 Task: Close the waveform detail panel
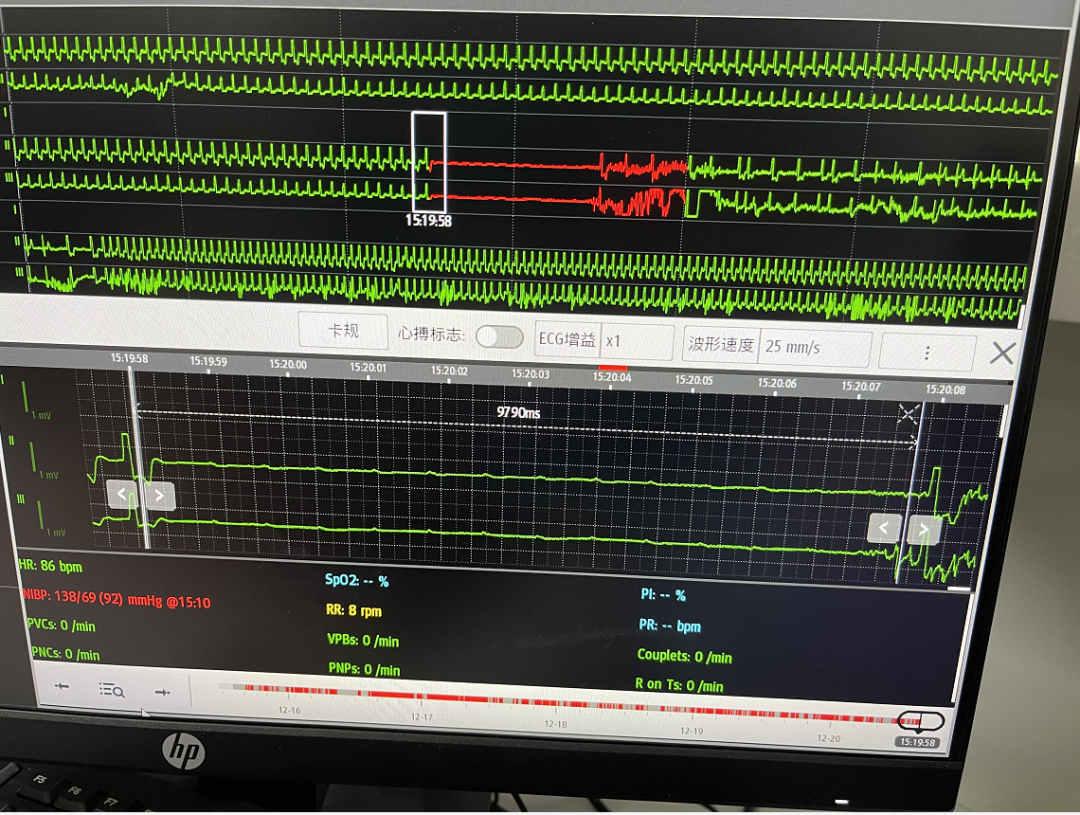pyautogui.click(x=1002, y=353)
